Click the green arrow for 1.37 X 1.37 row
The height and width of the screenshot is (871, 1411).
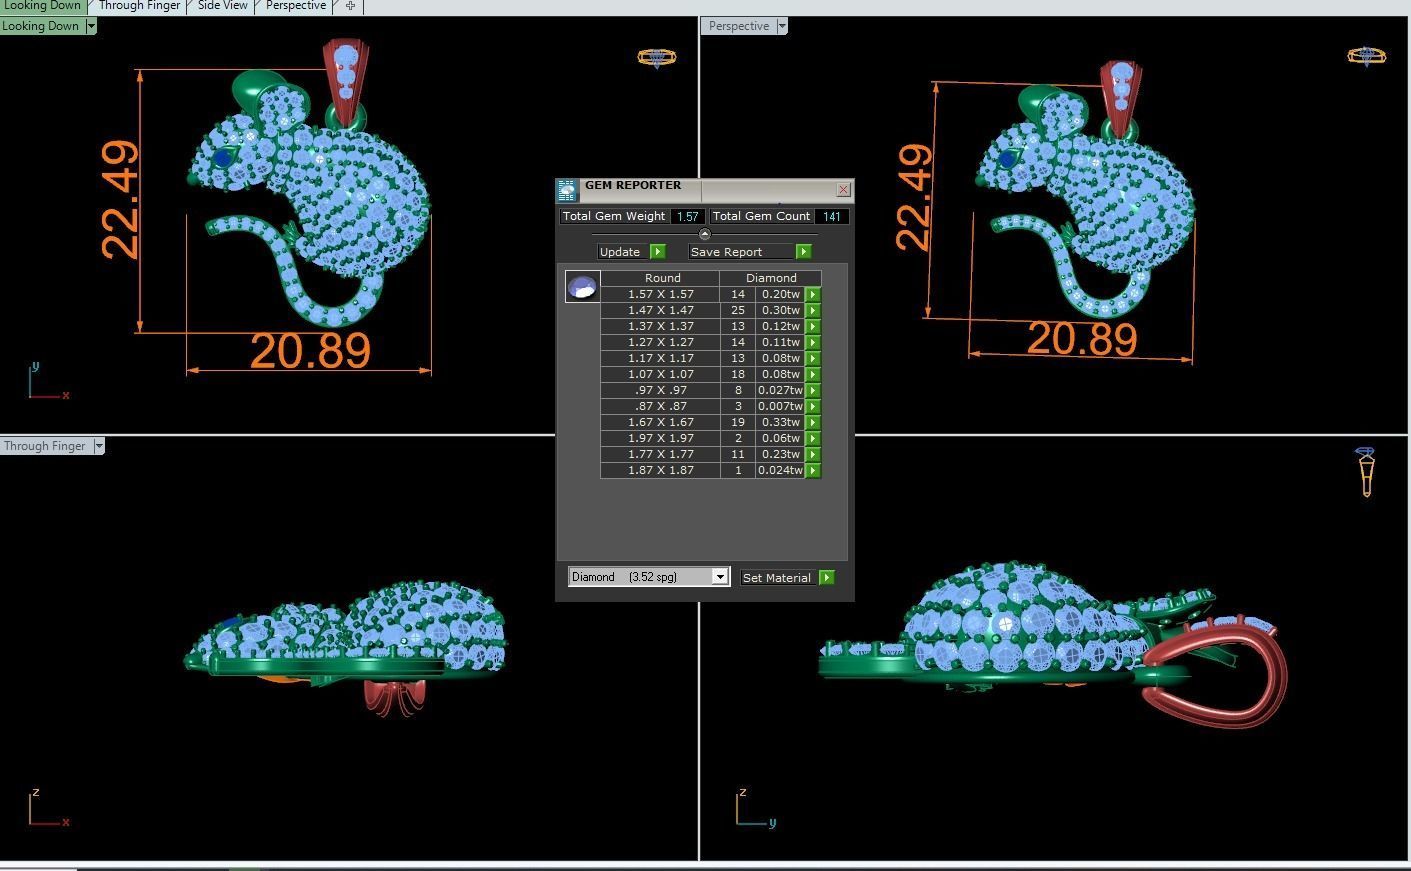pyautogui.click(x=813, y=326)
